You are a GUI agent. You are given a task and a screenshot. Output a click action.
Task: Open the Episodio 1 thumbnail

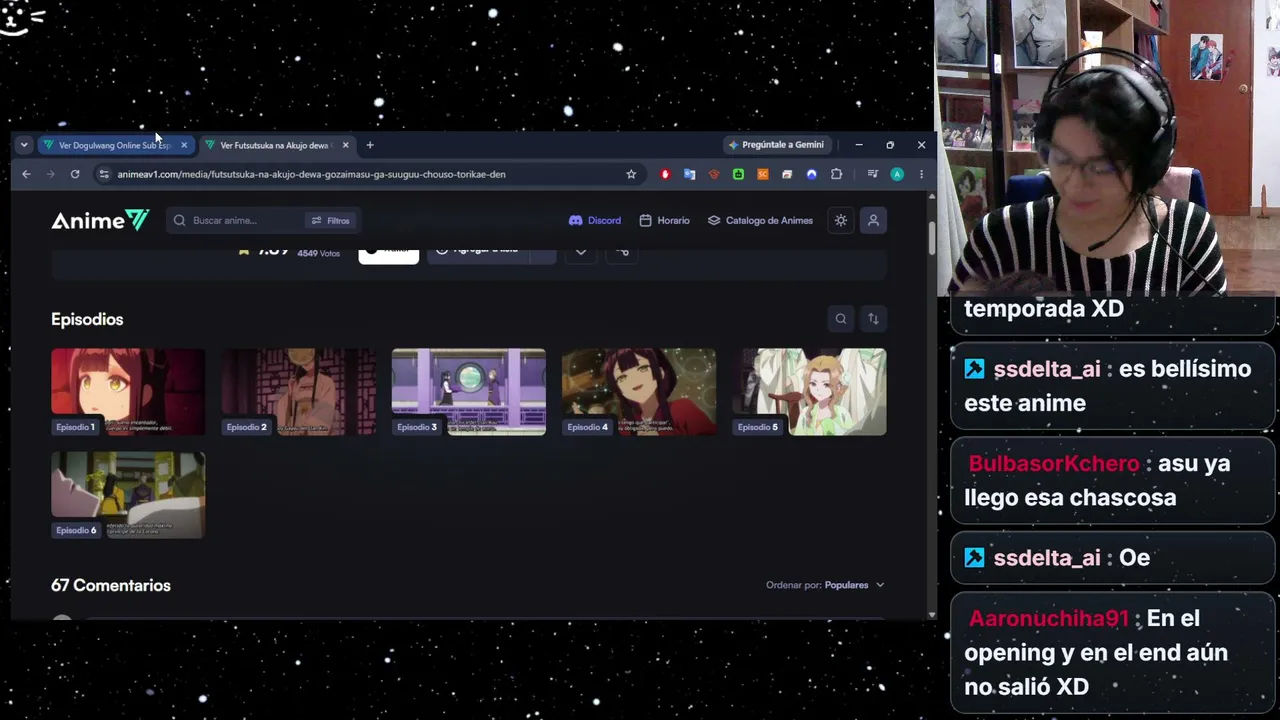[128, 392]
